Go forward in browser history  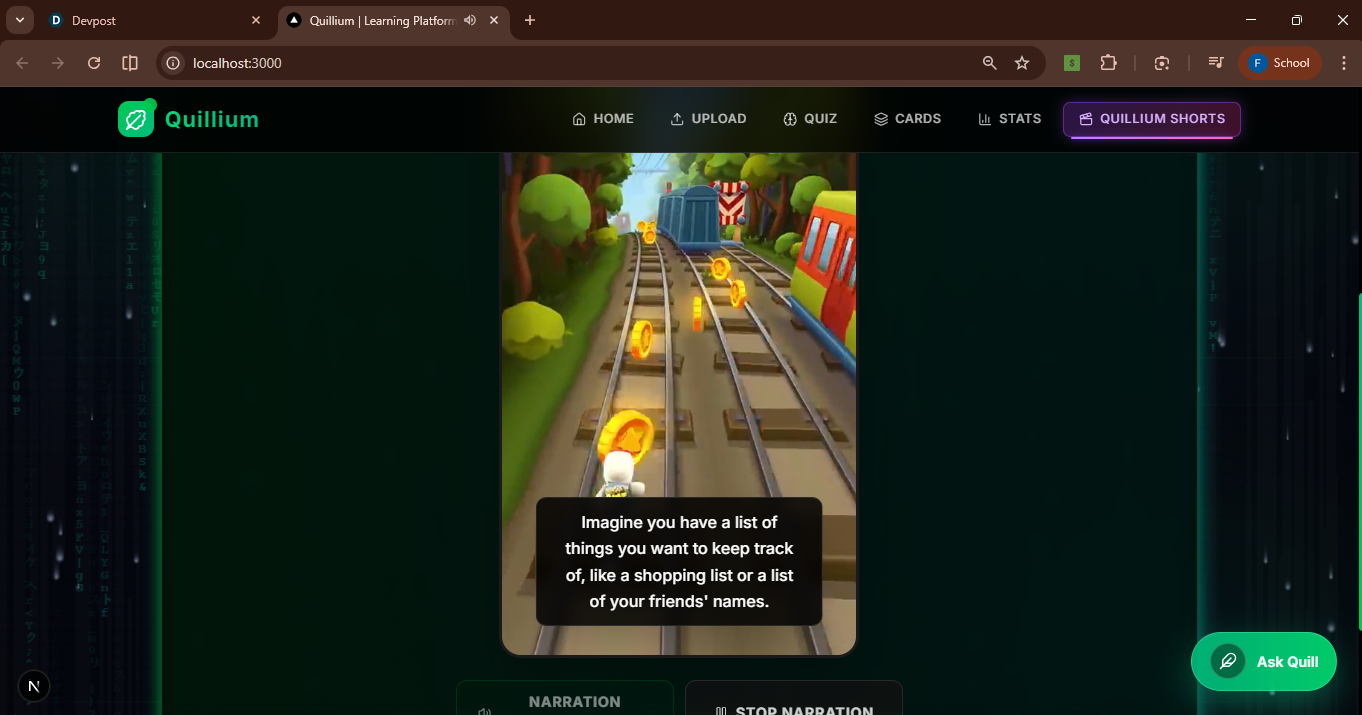[x=58, y=63]
